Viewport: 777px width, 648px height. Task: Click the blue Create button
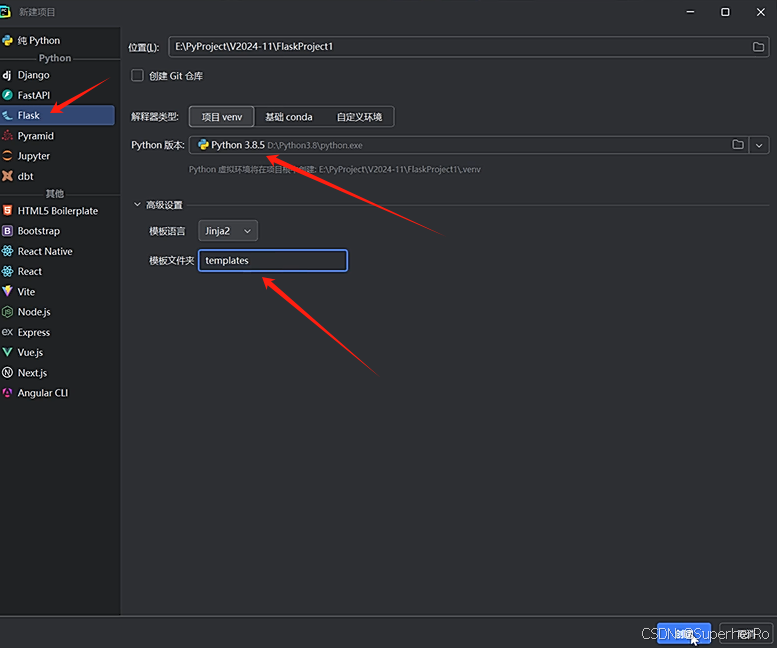coord(683,633)
